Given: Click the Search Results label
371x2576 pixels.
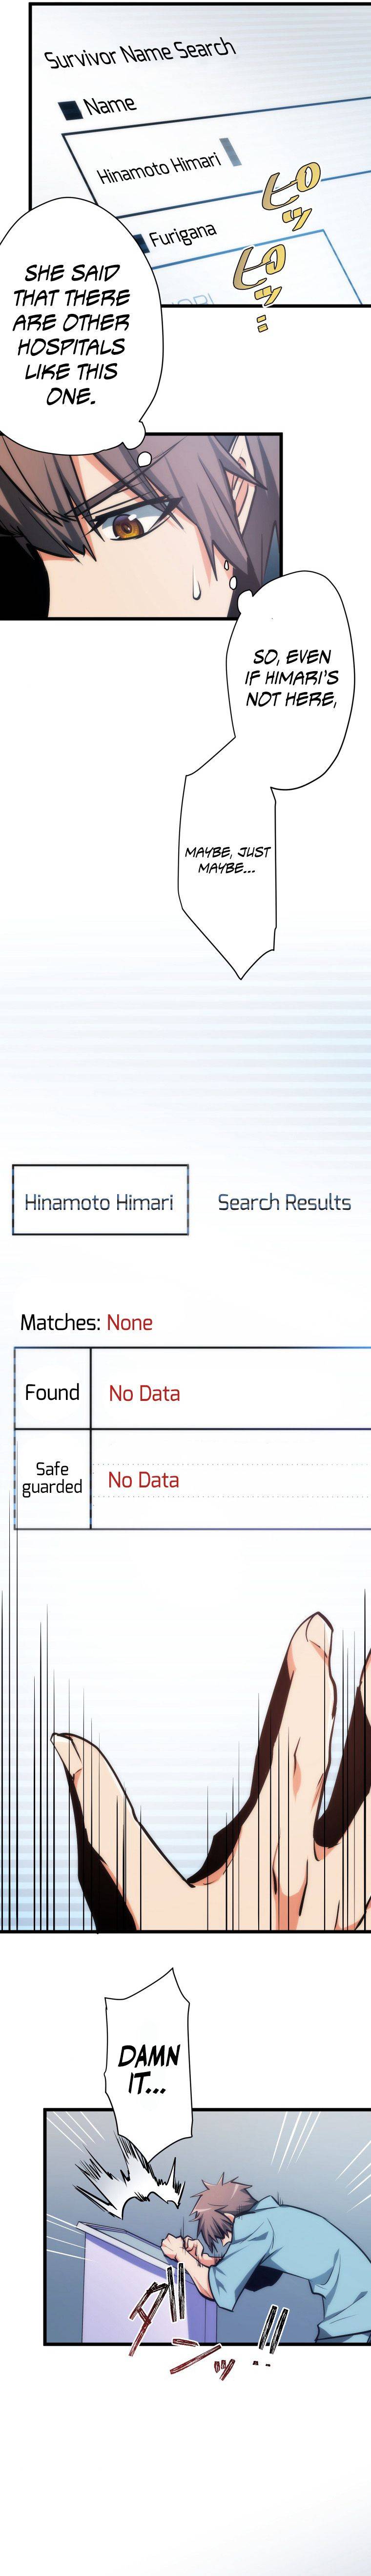Looking at the screenshot, I should 284,1202.
